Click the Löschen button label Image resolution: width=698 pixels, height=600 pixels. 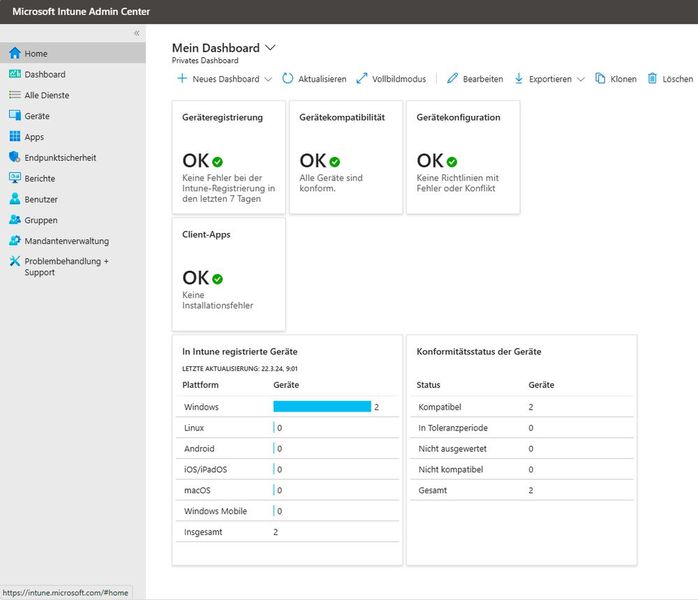(678, 79)
